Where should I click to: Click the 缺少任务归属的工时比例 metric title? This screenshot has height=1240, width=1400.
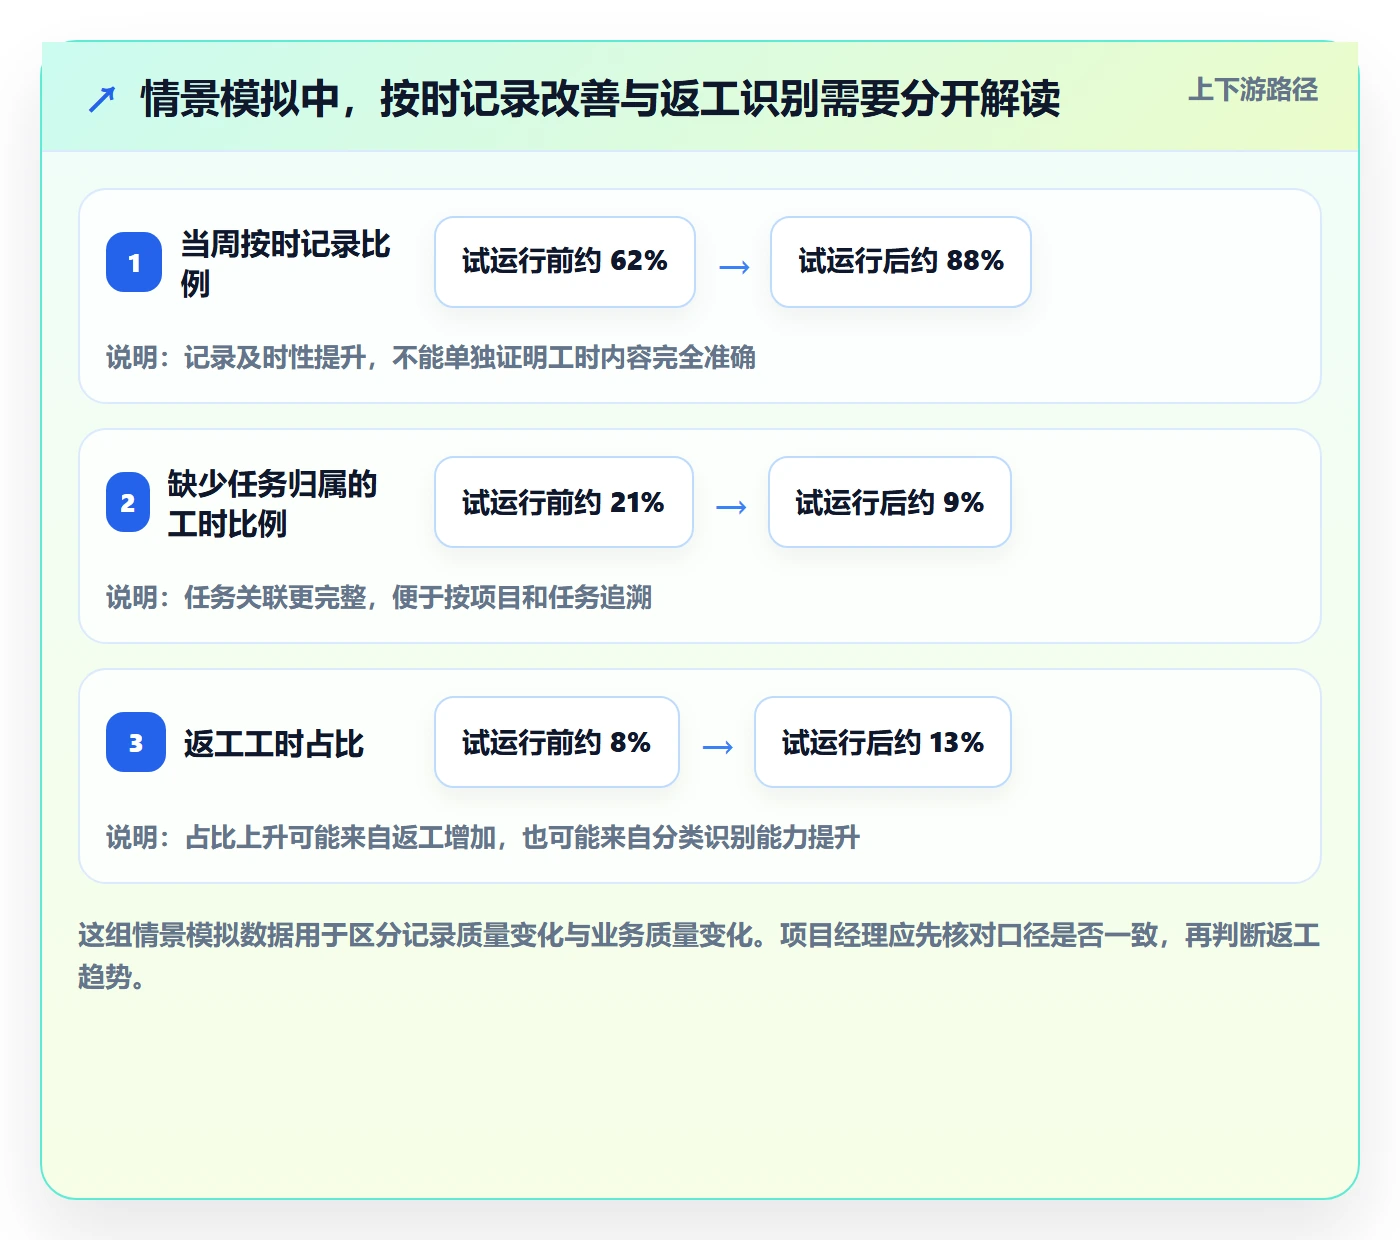pos(272,503)
